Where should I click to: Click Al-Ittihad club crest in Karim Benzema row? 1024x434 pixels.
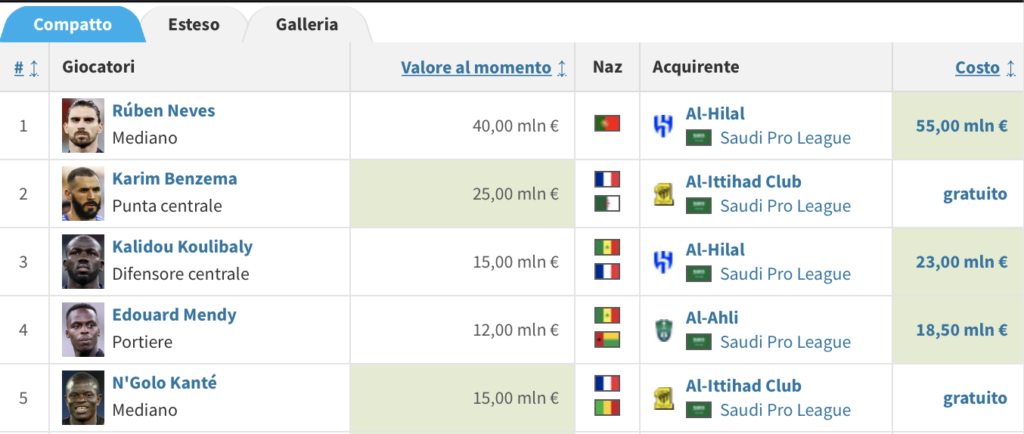coord(663,193)
